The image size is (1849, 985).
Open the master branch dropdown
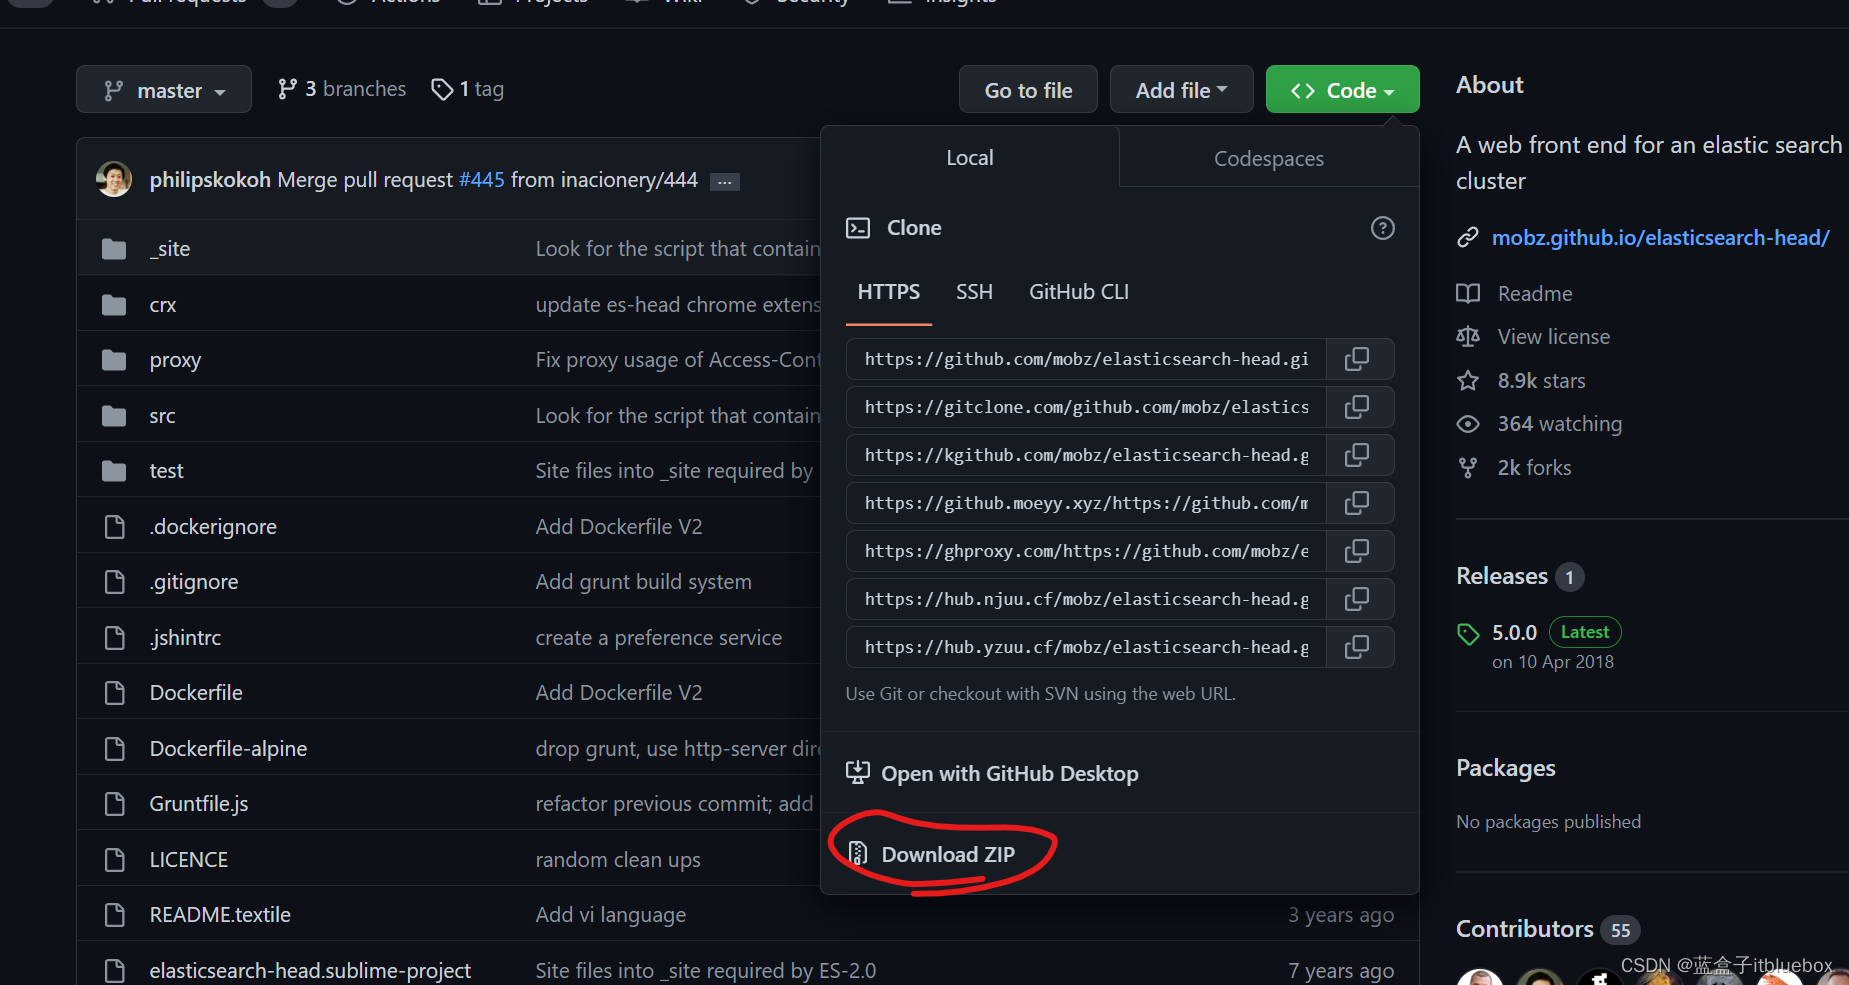pos(164,90)
